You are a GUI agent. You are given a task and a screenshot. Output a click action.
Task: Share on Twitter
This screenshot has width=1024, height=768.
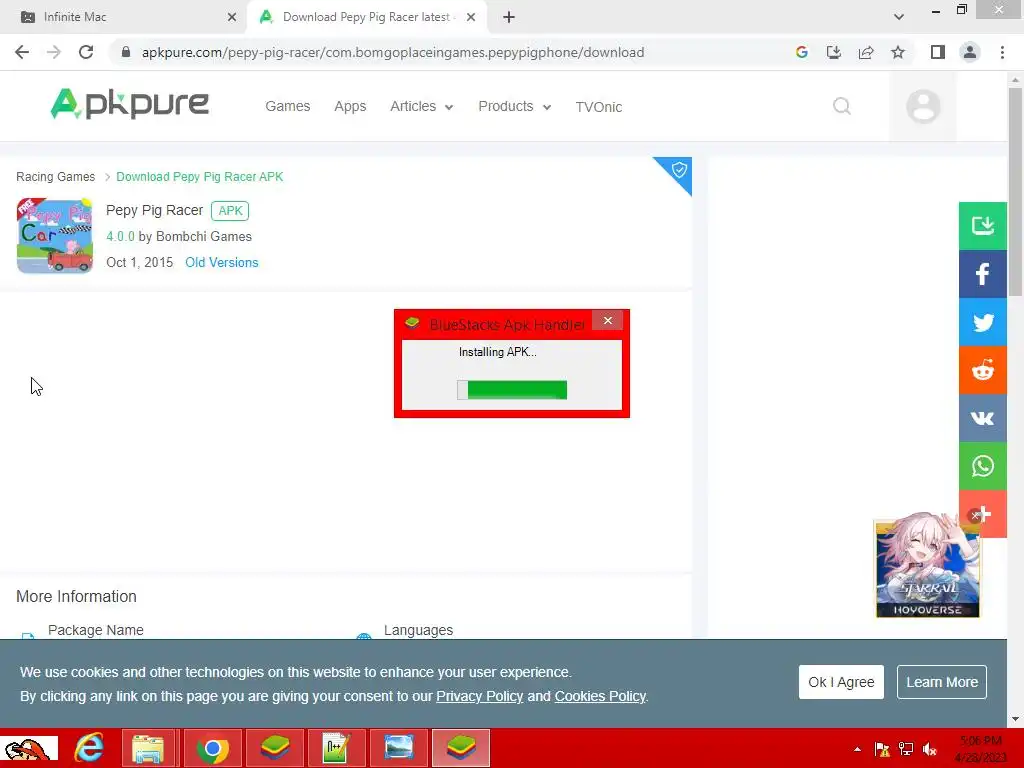point(982,322)
